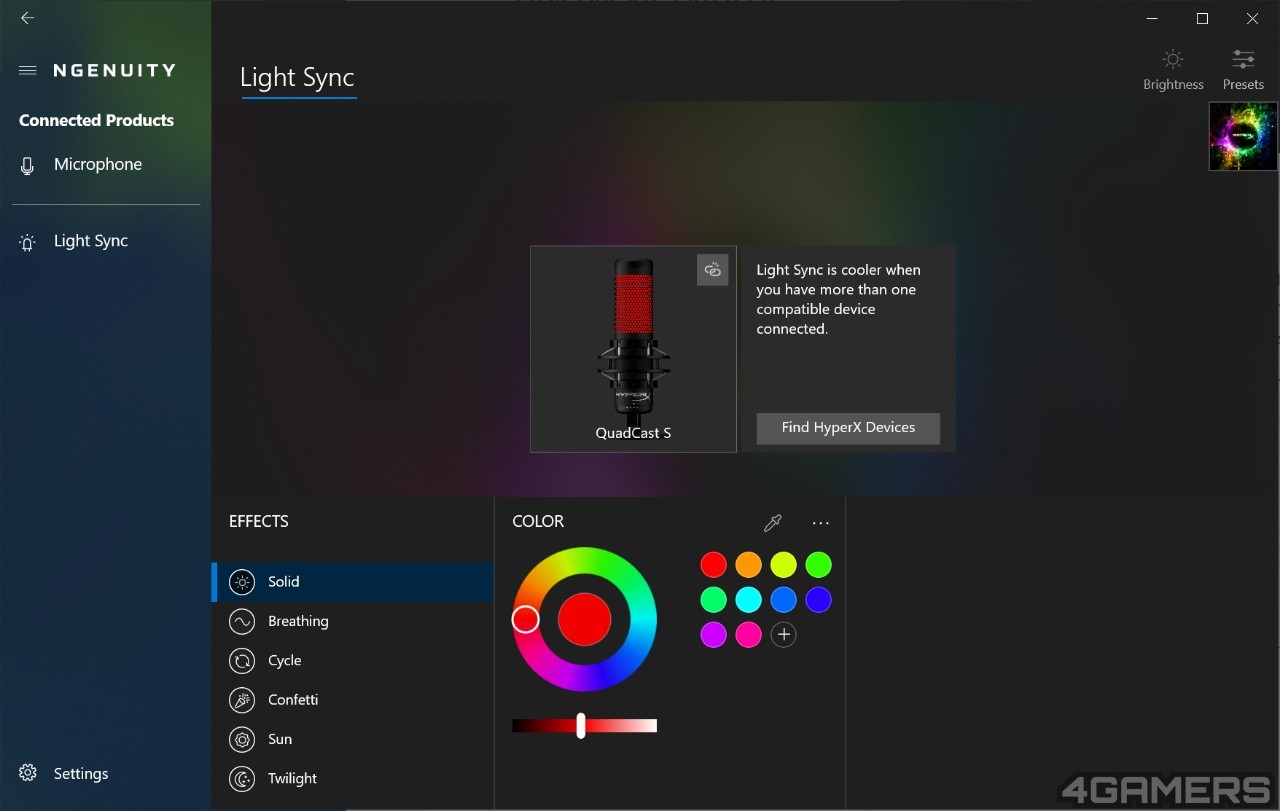Click the Connected Products heading

click(x=96, y=120)
